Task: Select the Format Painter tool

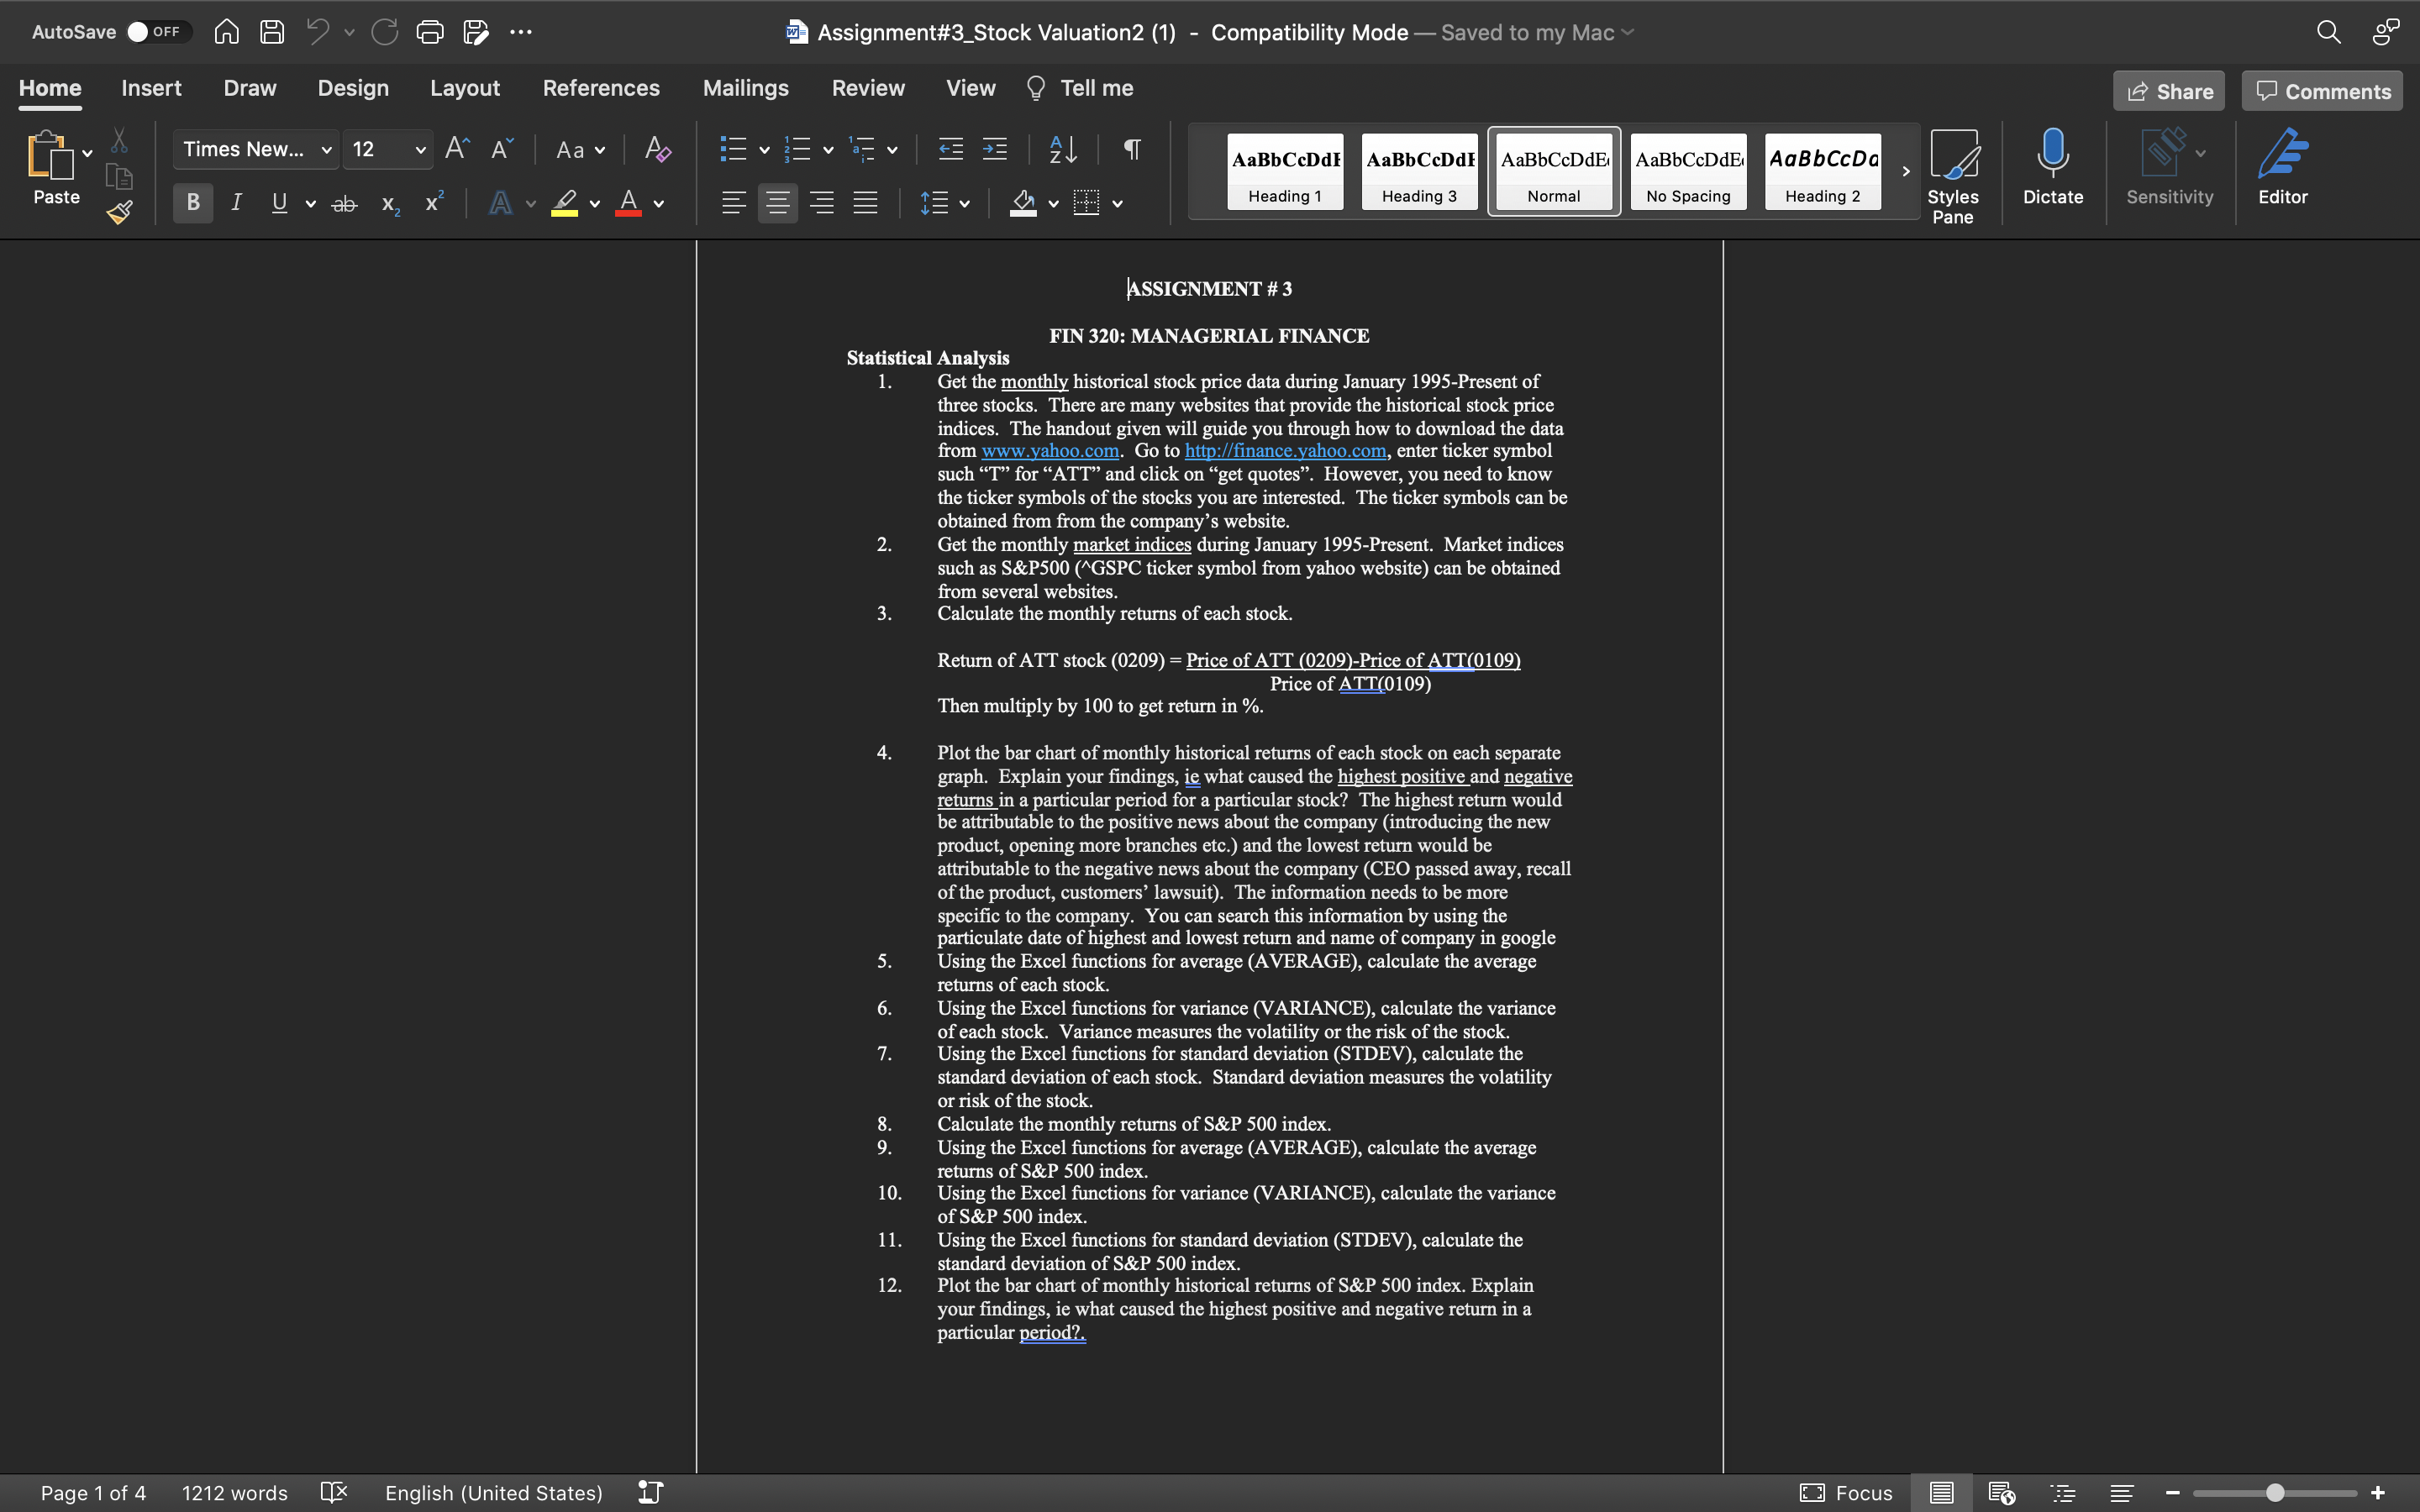Action: click(118, 211)
